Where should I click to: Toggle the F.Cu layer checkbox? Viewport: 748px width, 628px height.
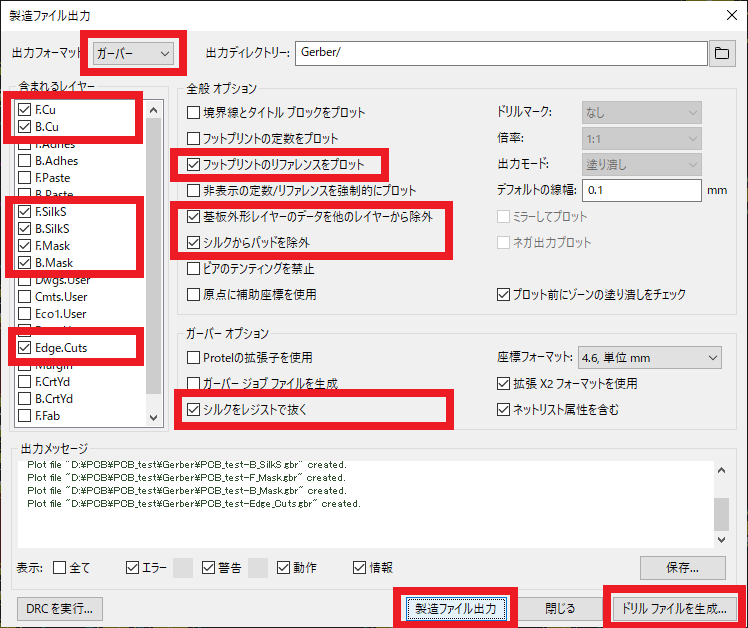coord(25,109)
